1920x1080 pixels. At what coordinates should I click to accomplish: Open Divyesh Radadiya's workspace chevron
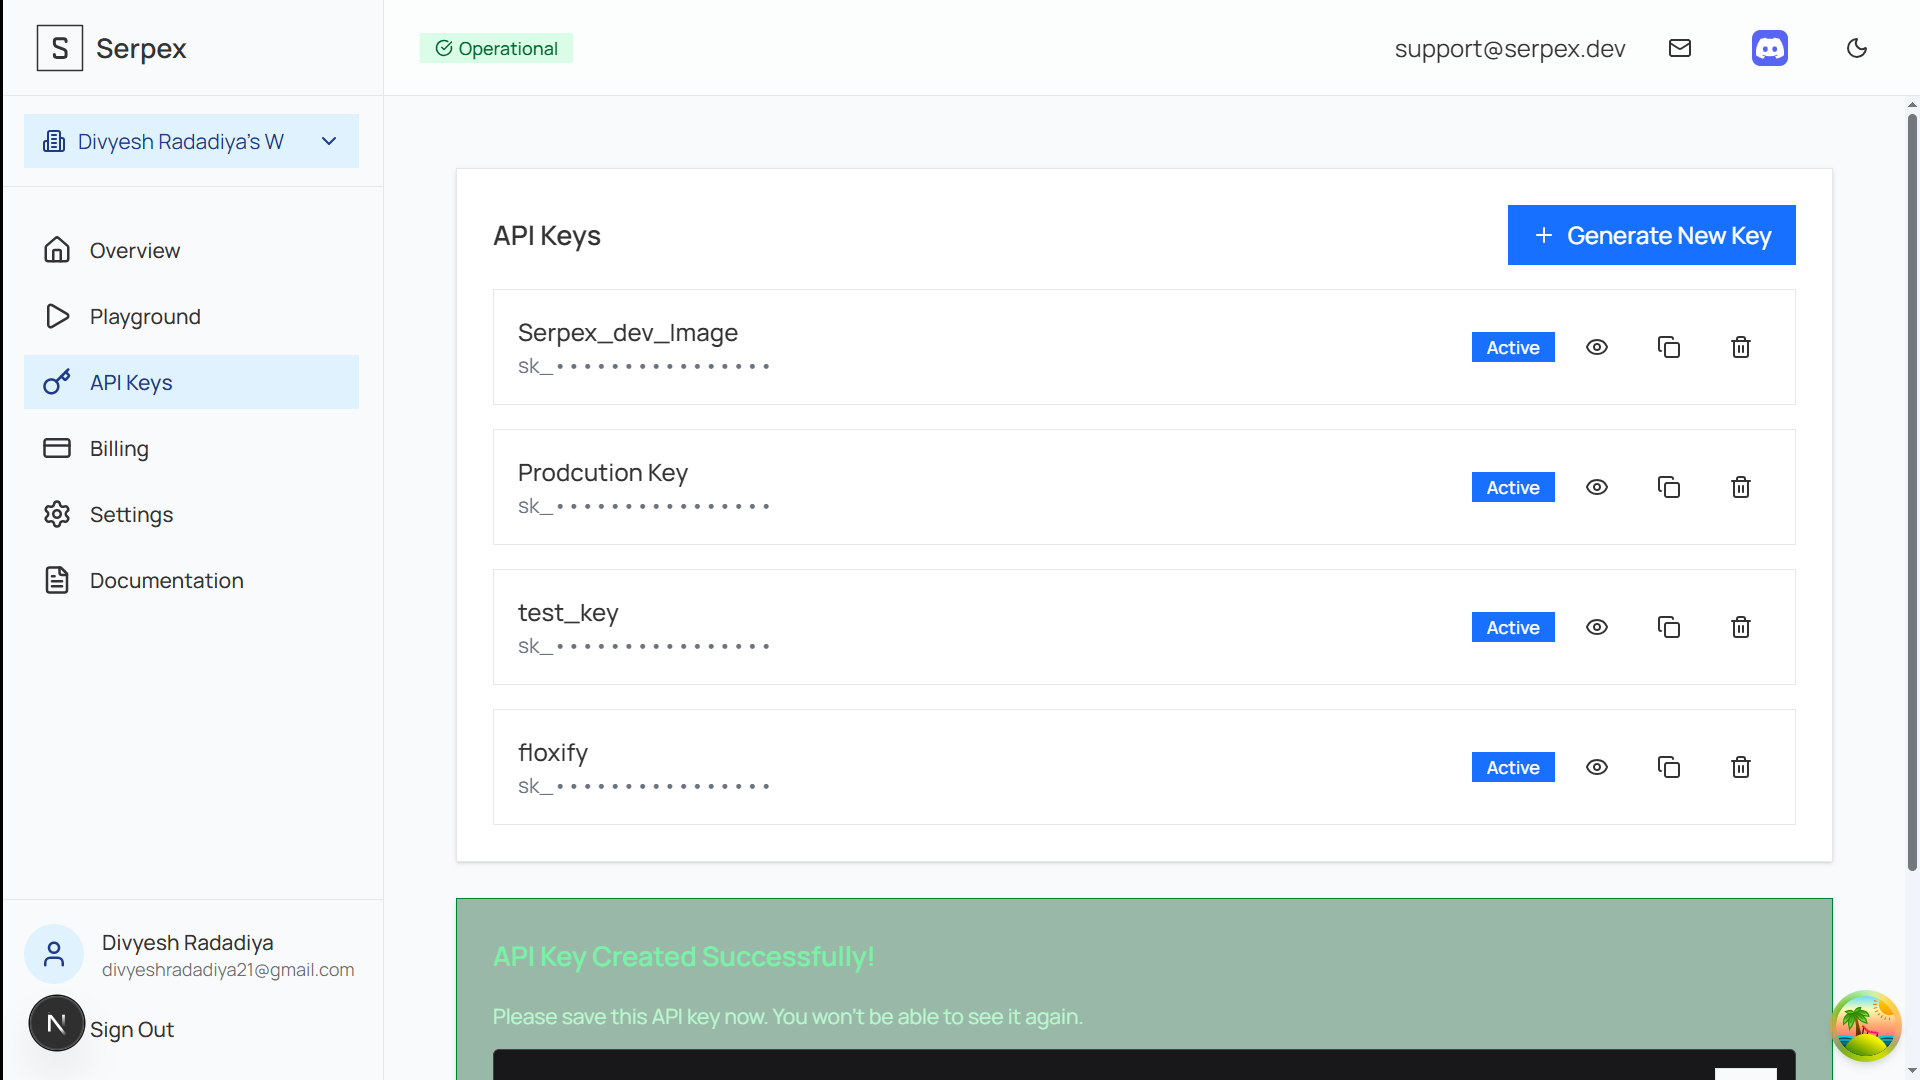tap(329, 141)
